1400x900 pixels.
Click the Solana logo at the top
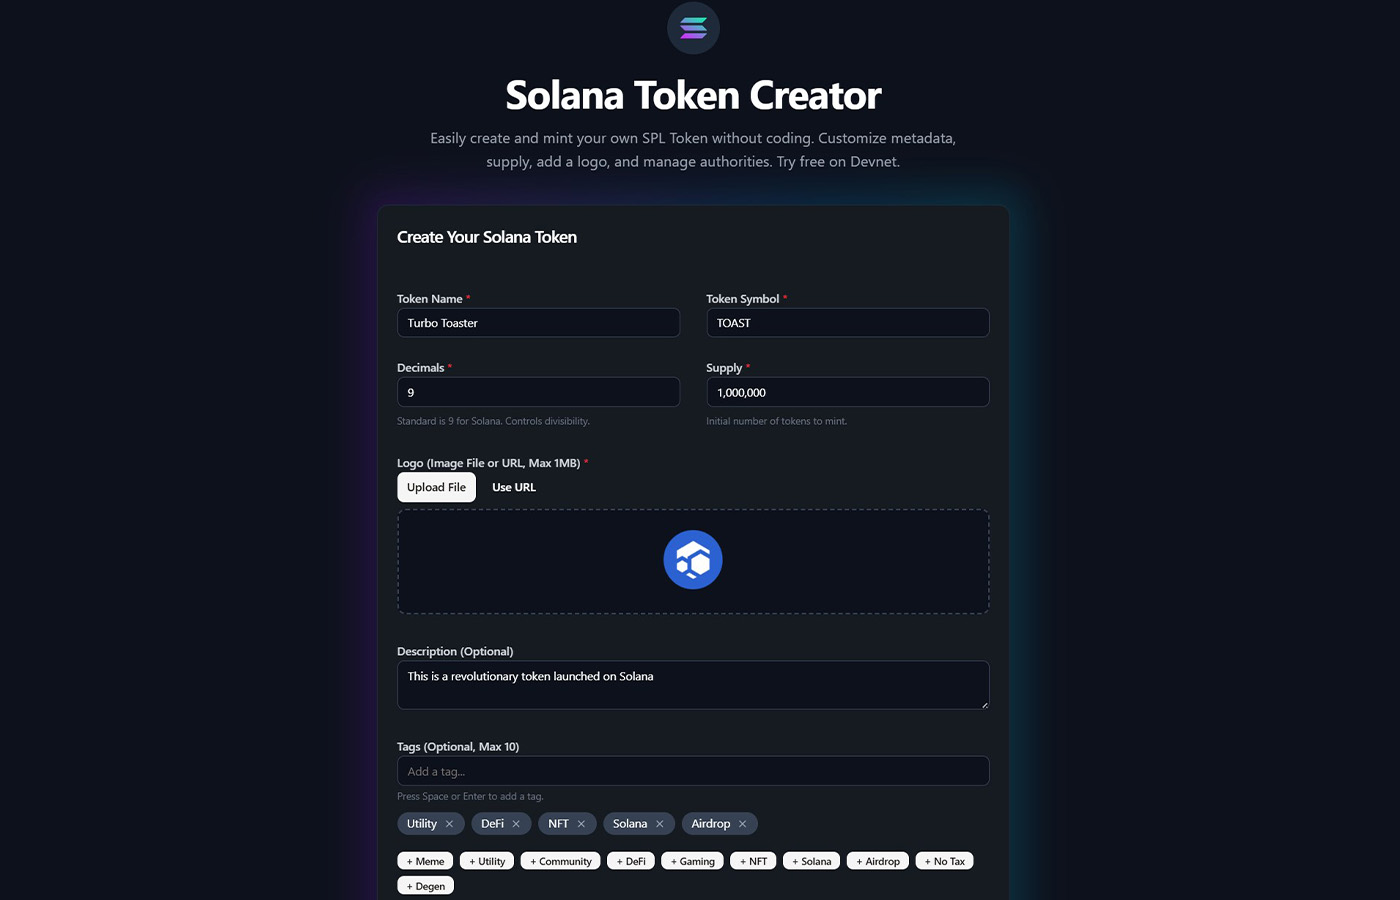[693, 28]
